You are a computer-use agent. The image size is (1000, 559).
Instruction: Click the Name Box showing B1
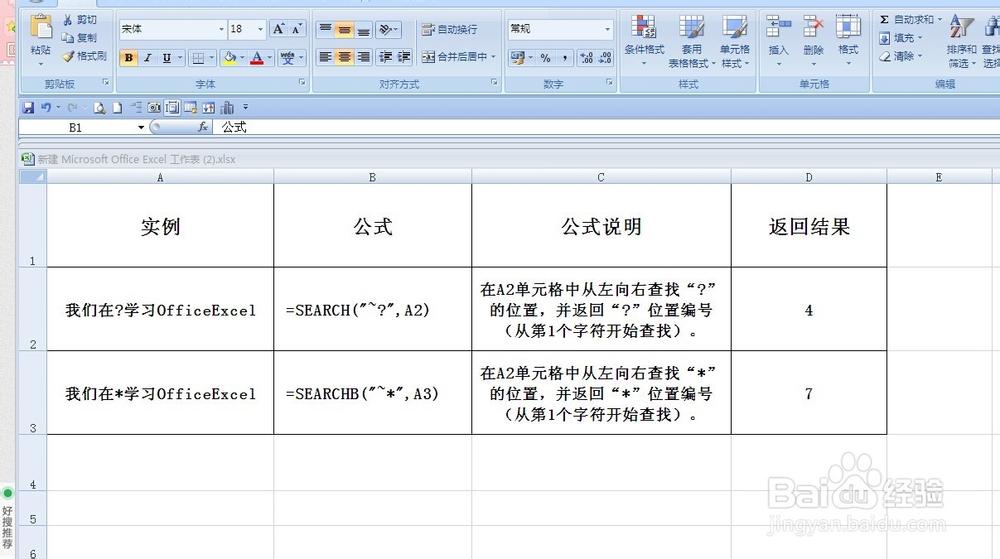(x=75, y=127)
